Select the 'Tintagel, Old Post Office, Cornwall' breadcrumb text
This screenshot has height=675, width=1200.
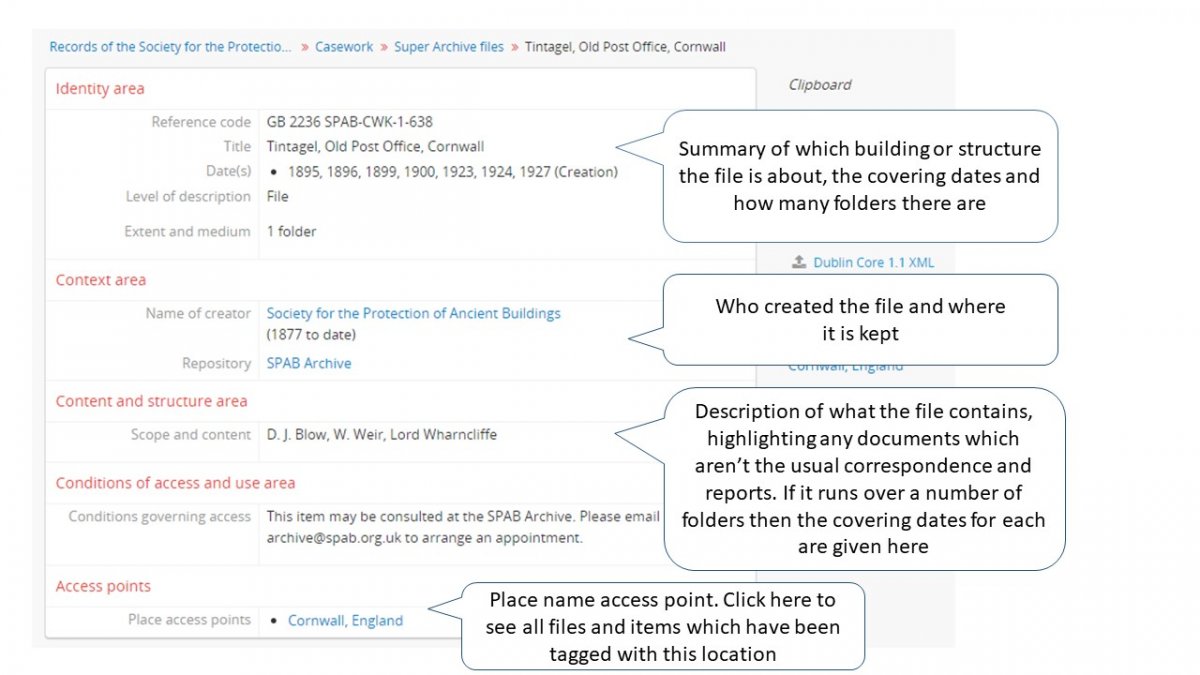625,47
